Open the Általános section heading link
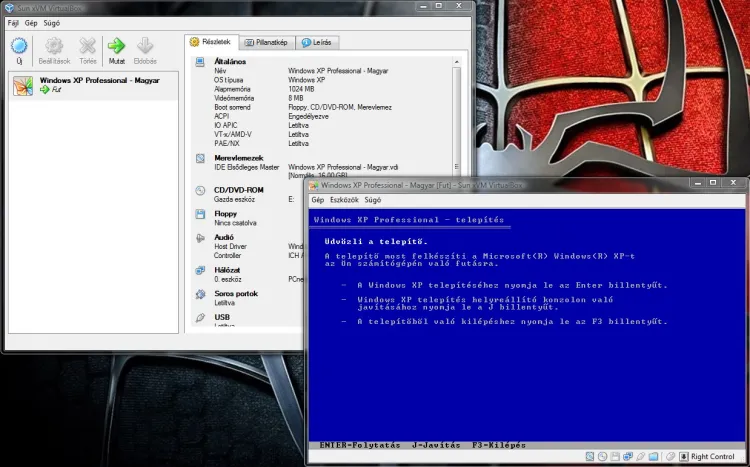The height and width of the screenshot is (467, 750). (x=230, y=62)
